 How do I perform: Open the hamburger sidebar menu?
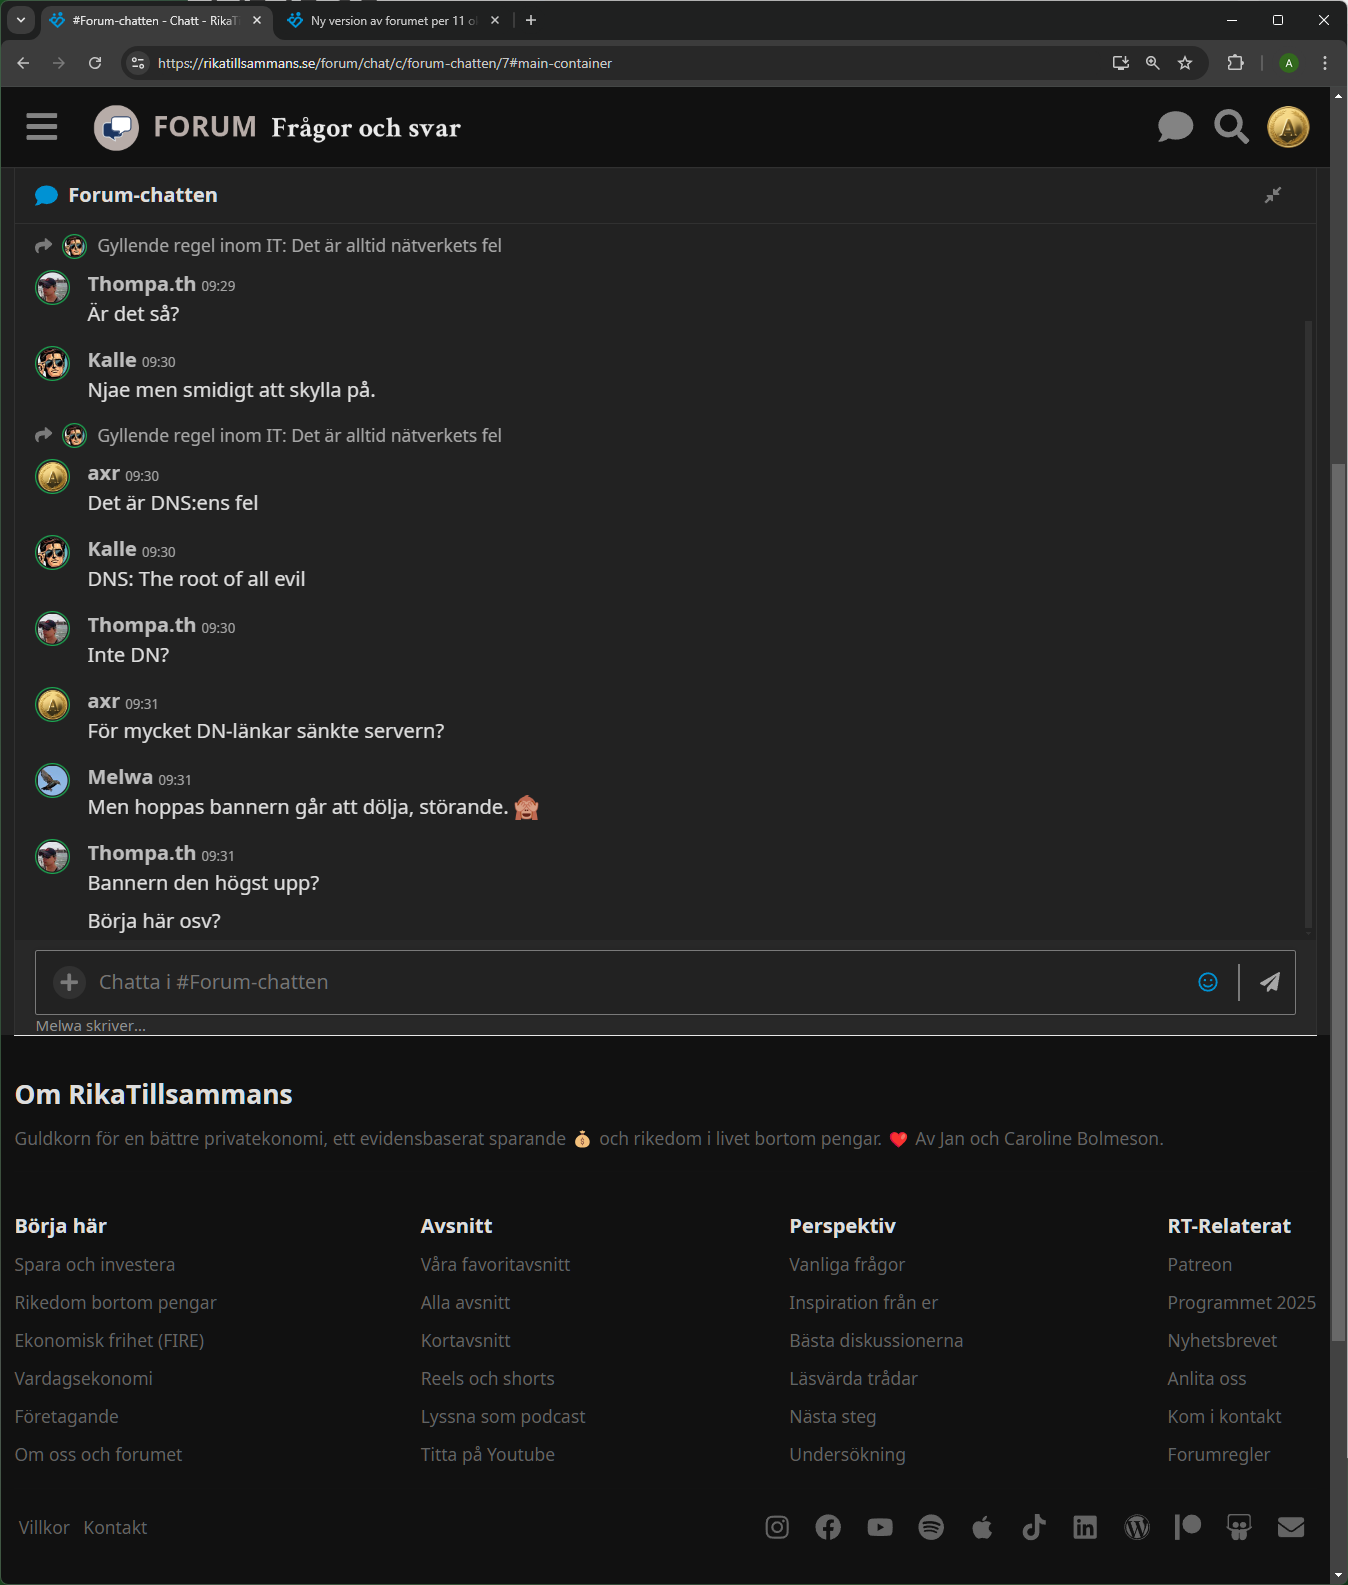pos(41,127)
